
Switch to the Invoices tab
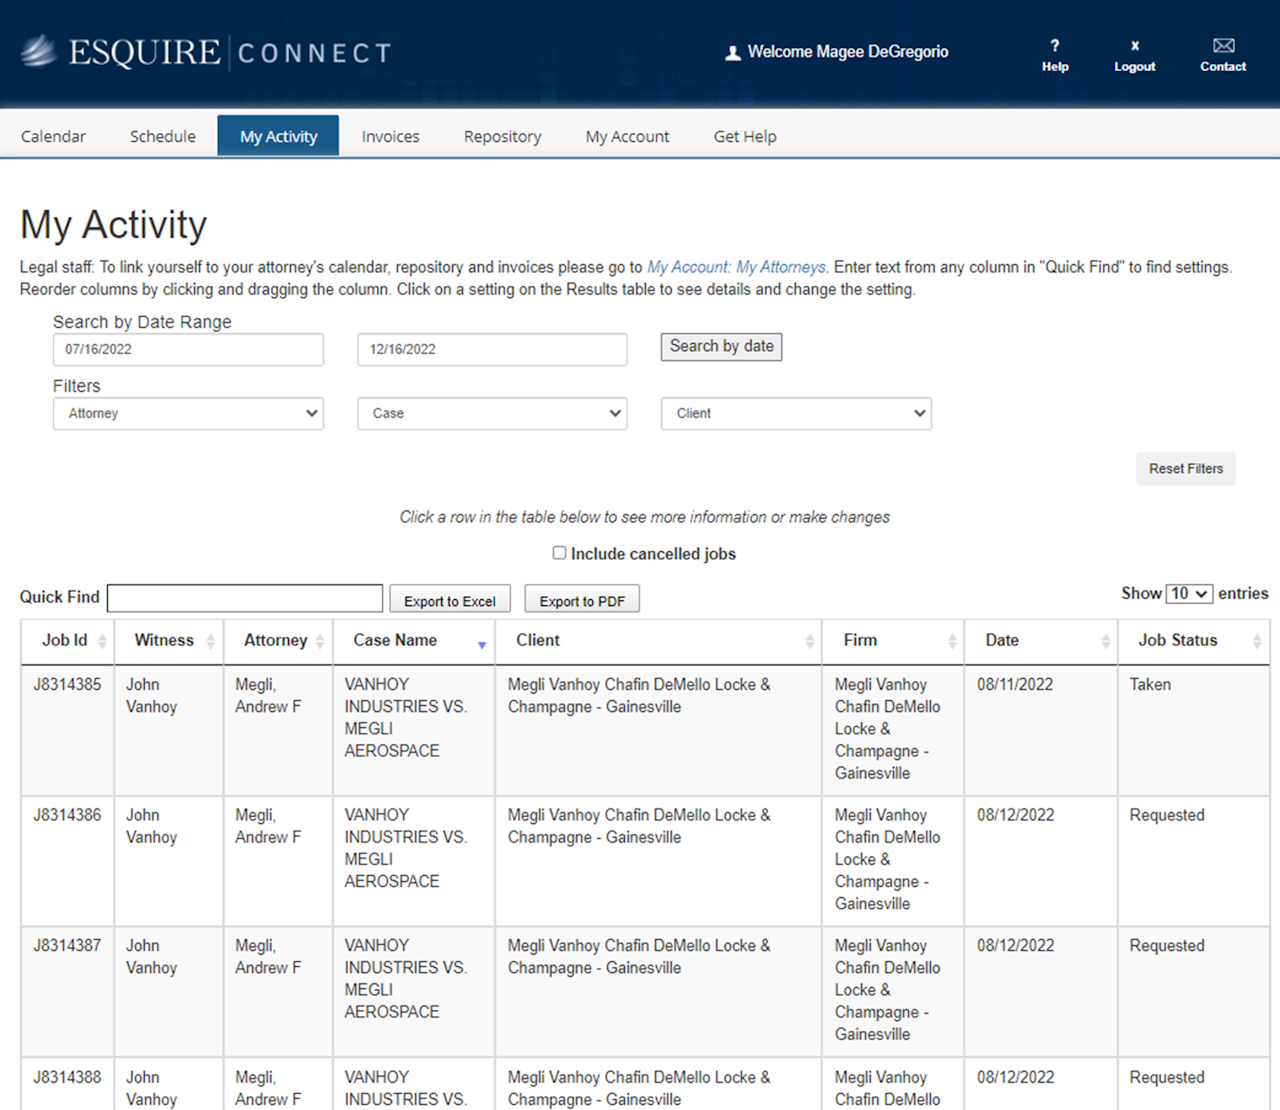click(x=390, y=136)
